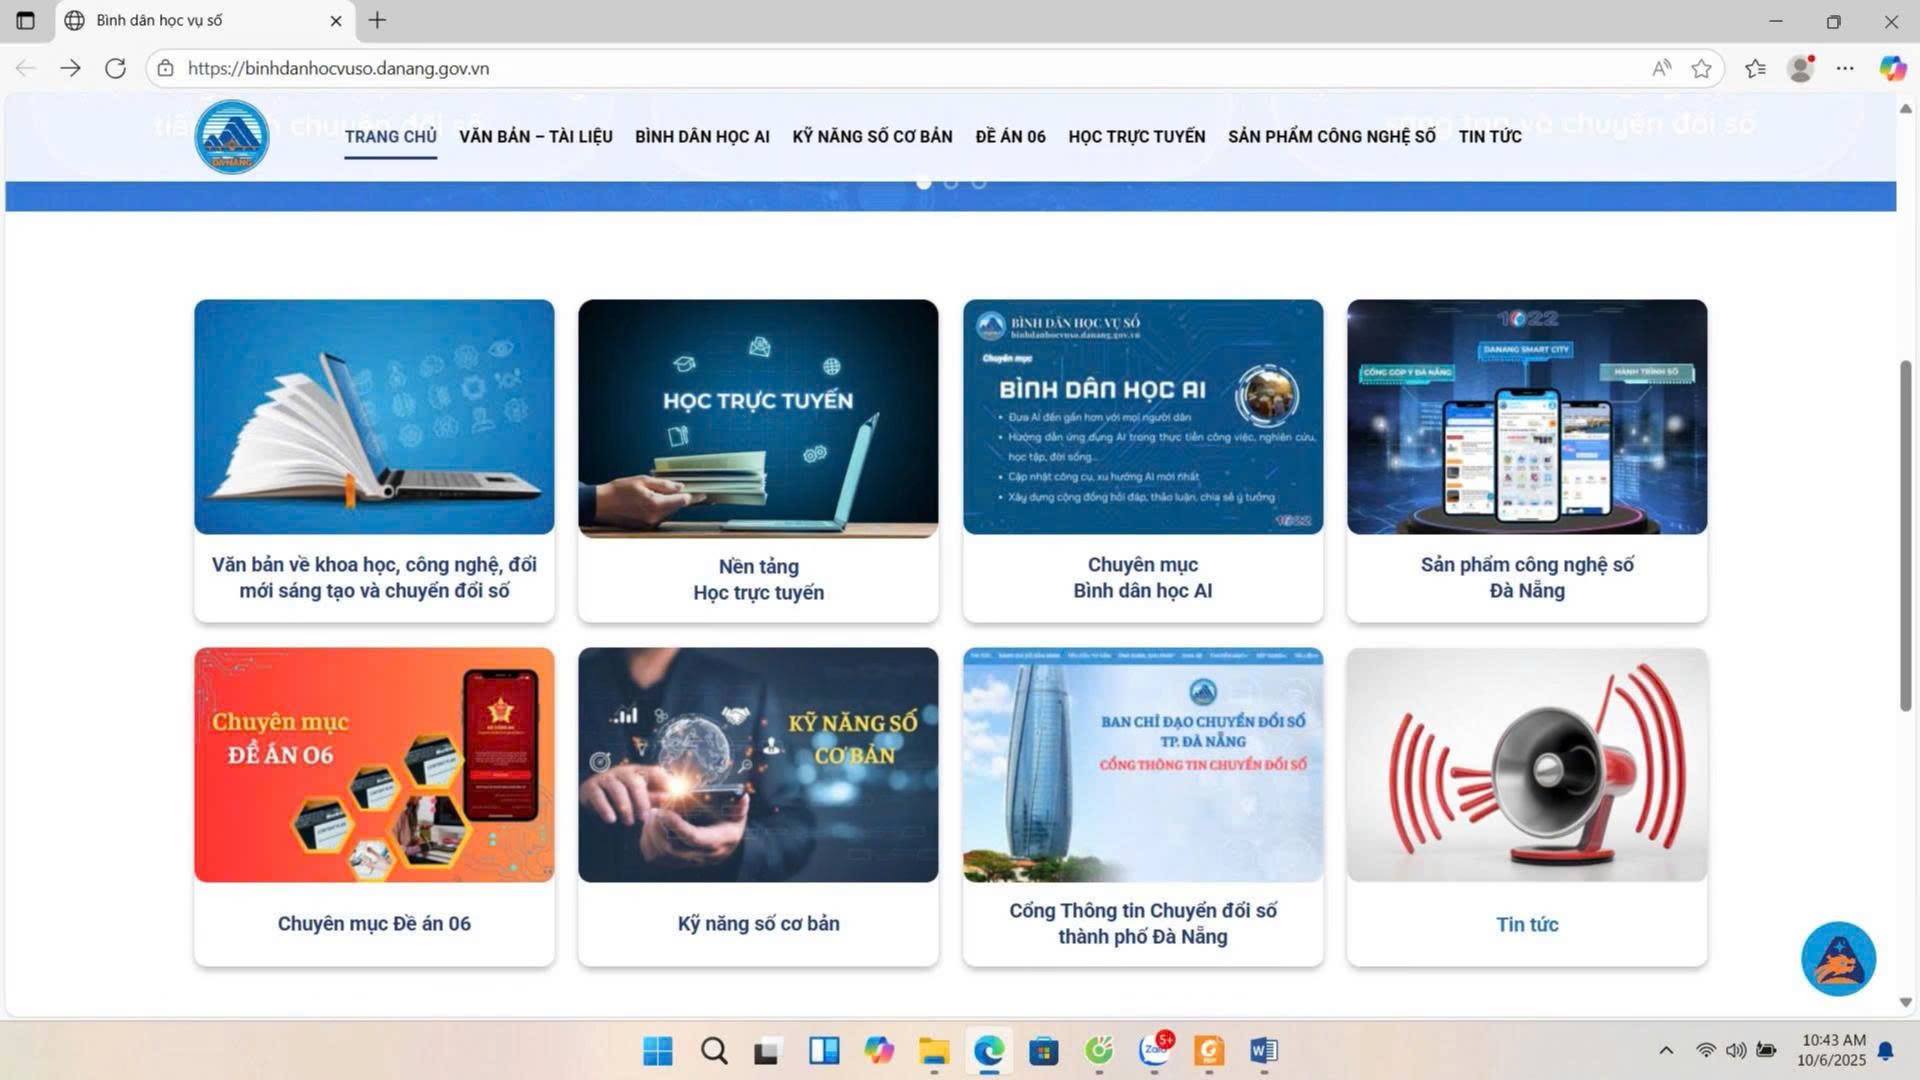1920x1080 pixels.
Task: Open the Tin tức link
Action: [x=1527, y=924]
